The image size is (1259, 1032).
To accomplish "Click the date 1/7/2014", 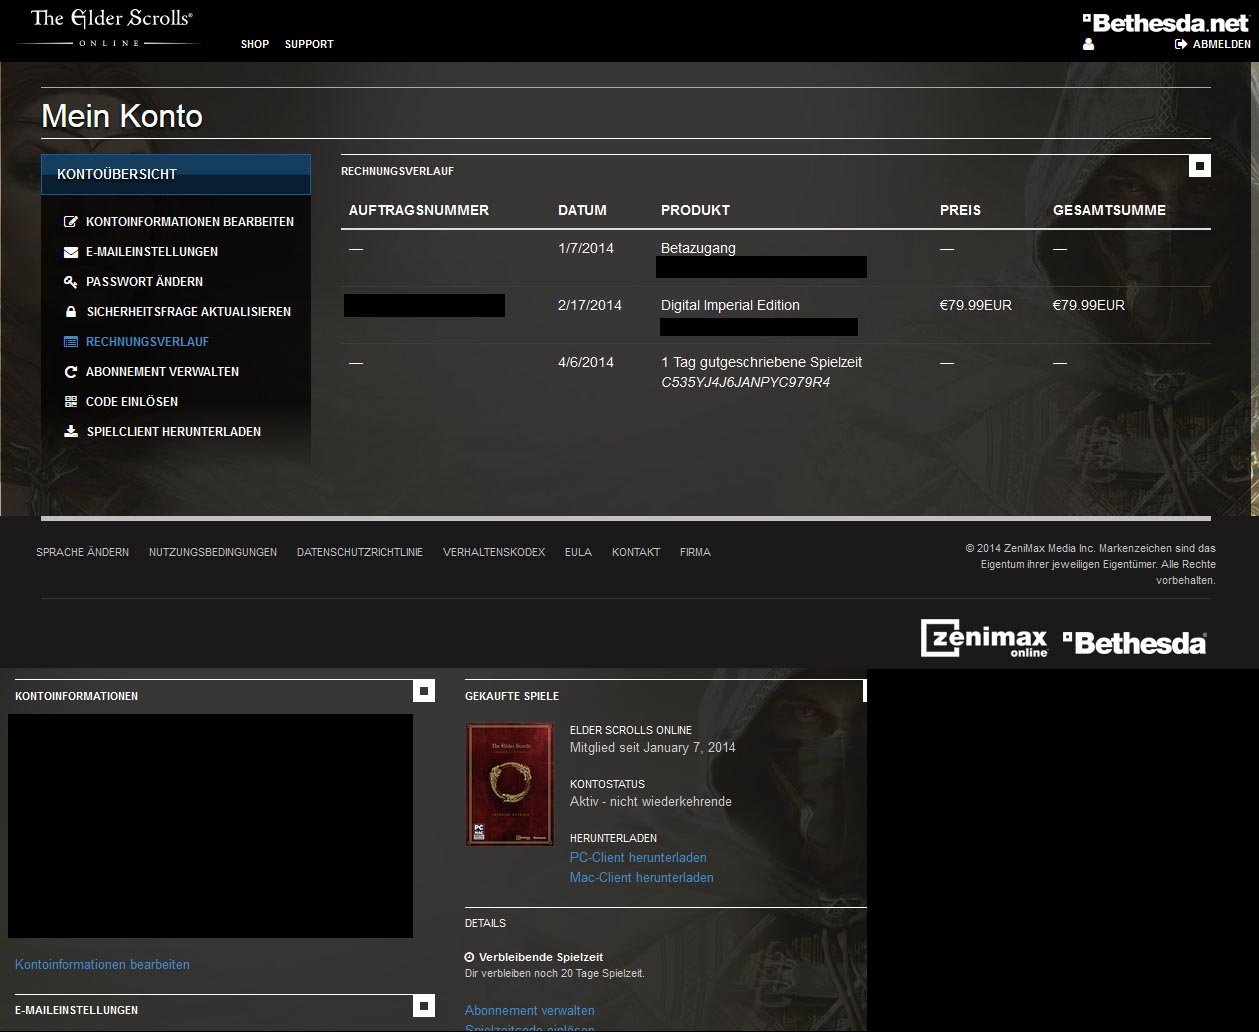I will (586, 248).
